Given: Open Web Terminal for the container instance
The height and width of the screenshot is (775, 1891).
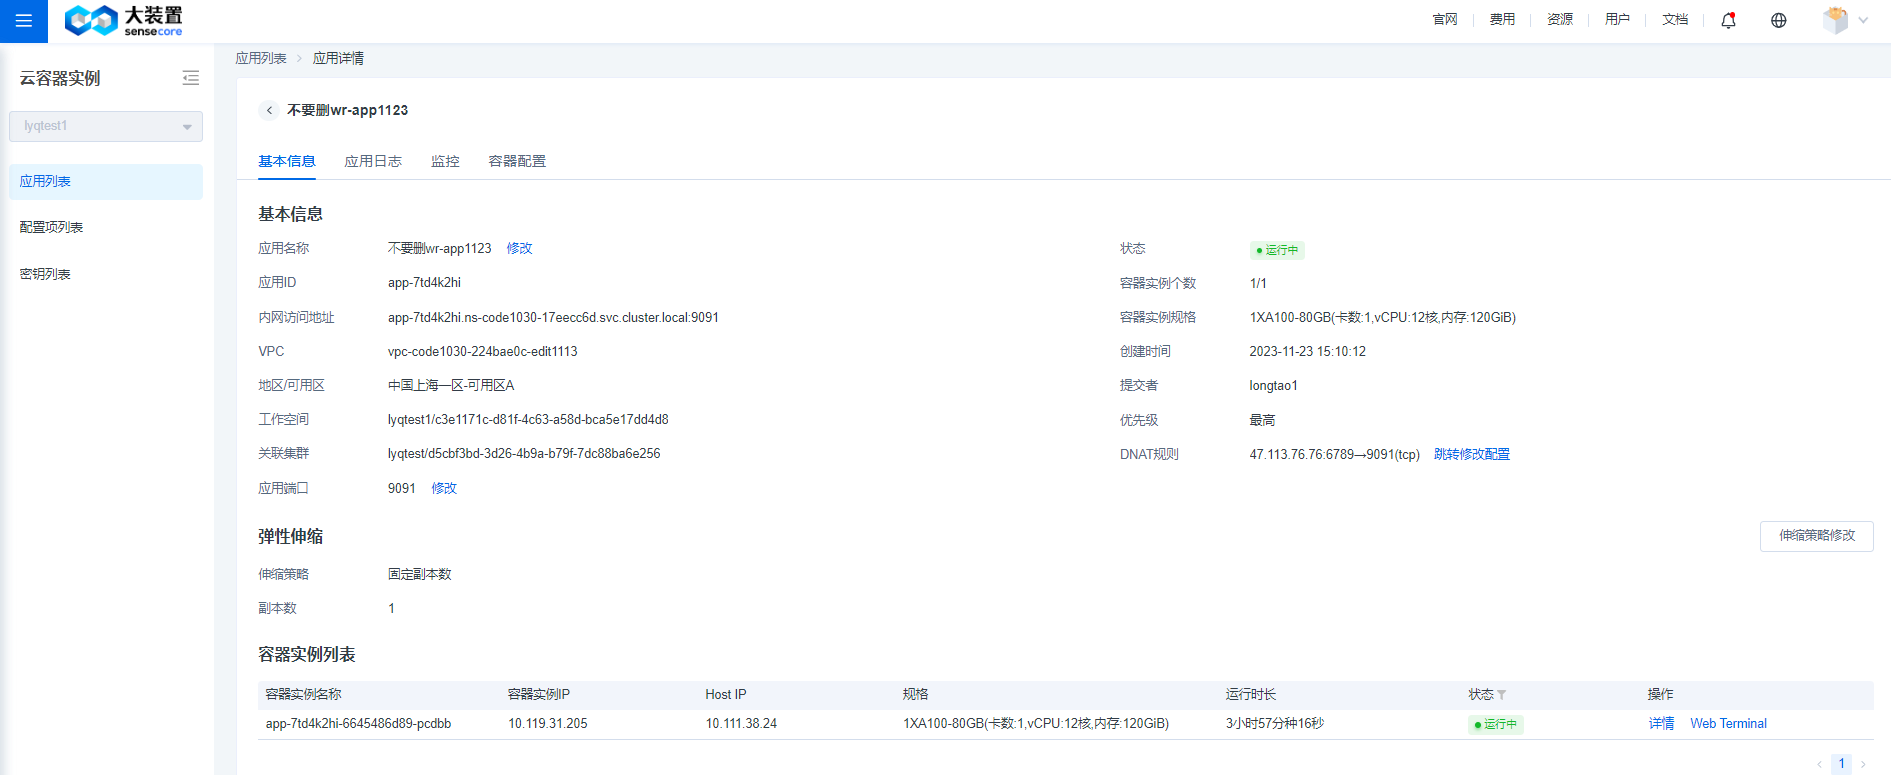Looking at the screenshot, I should [1728, 723].
